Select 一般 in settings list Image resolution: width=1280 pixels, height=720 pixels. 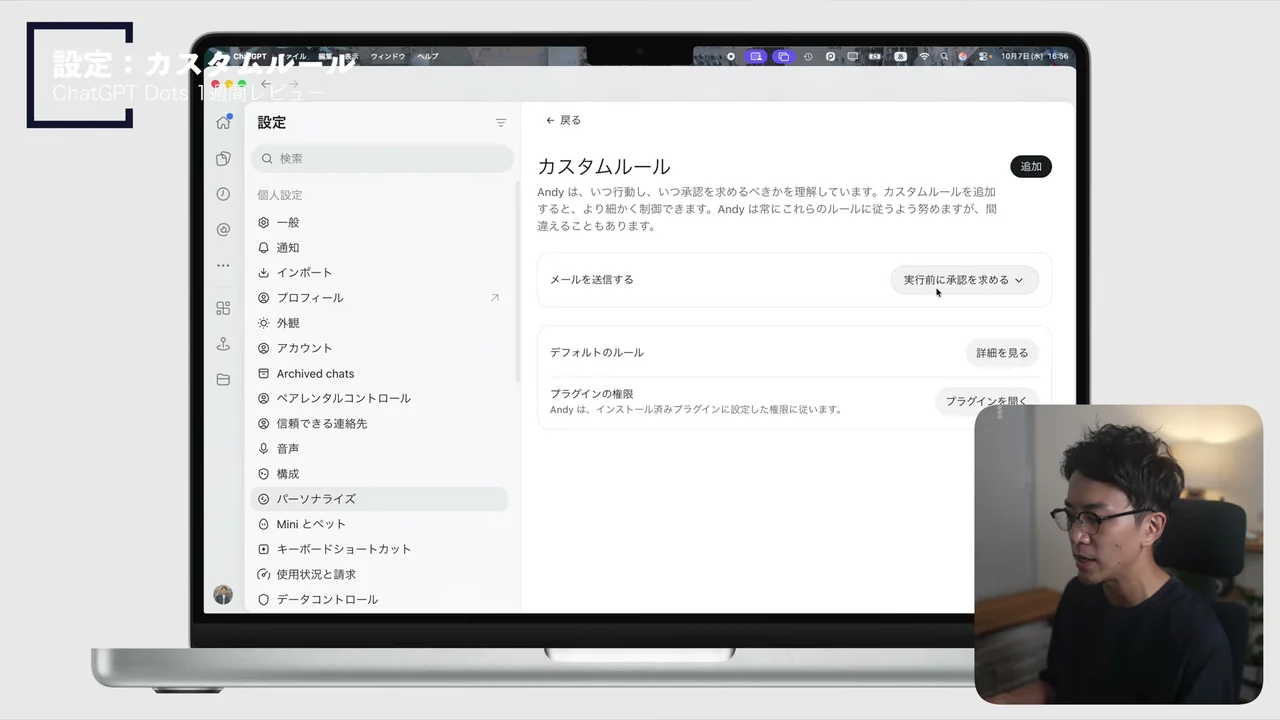tap(379, 223)
